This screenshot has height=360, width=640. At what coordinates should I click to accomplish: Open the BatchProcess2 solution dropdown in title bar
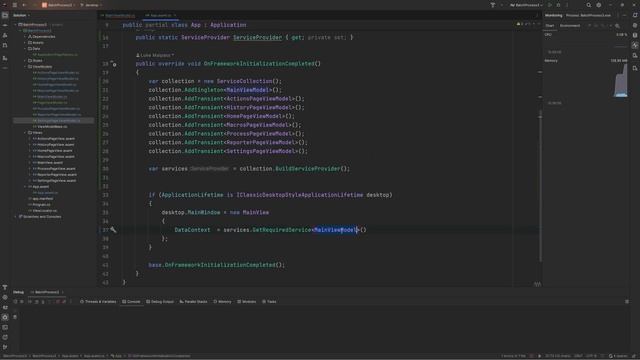coord(58,5)
